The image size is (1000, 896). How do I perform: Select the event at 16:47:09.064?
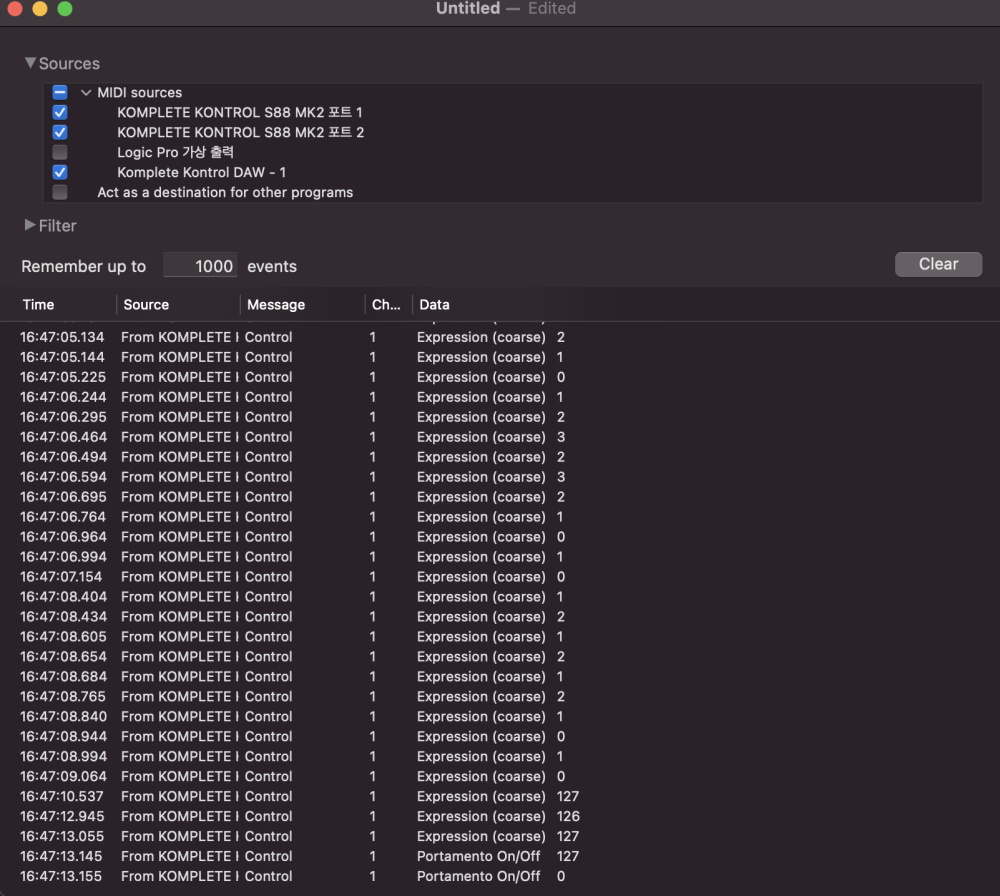pyautogui.click(x=500, y=777)
